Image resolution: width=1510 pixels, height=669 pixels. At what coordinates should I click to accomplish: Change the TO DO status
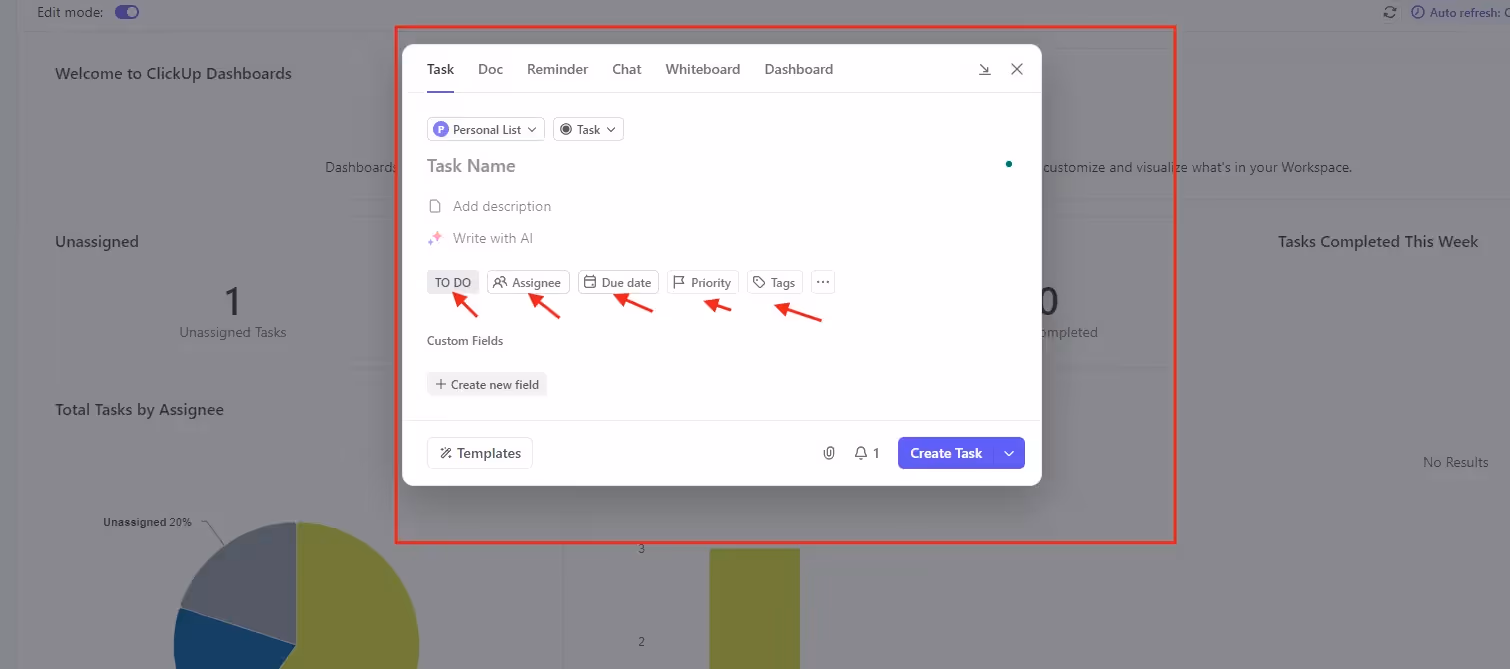pyautogui.click(x=453, y=283)
